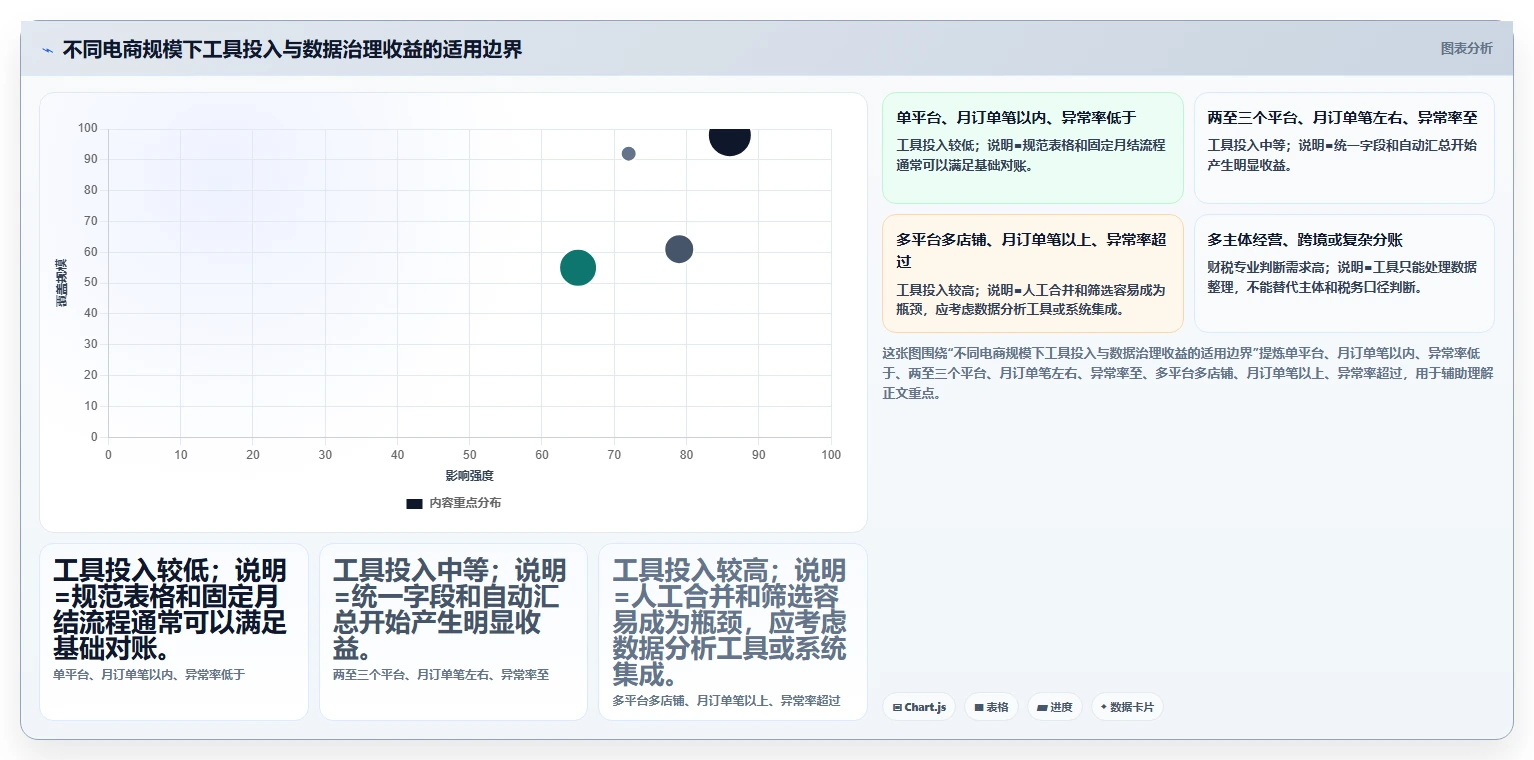Open the bottom card headed 工具投入较低
The width and height of the screenshot is (1534, 760).
[174, 632]
